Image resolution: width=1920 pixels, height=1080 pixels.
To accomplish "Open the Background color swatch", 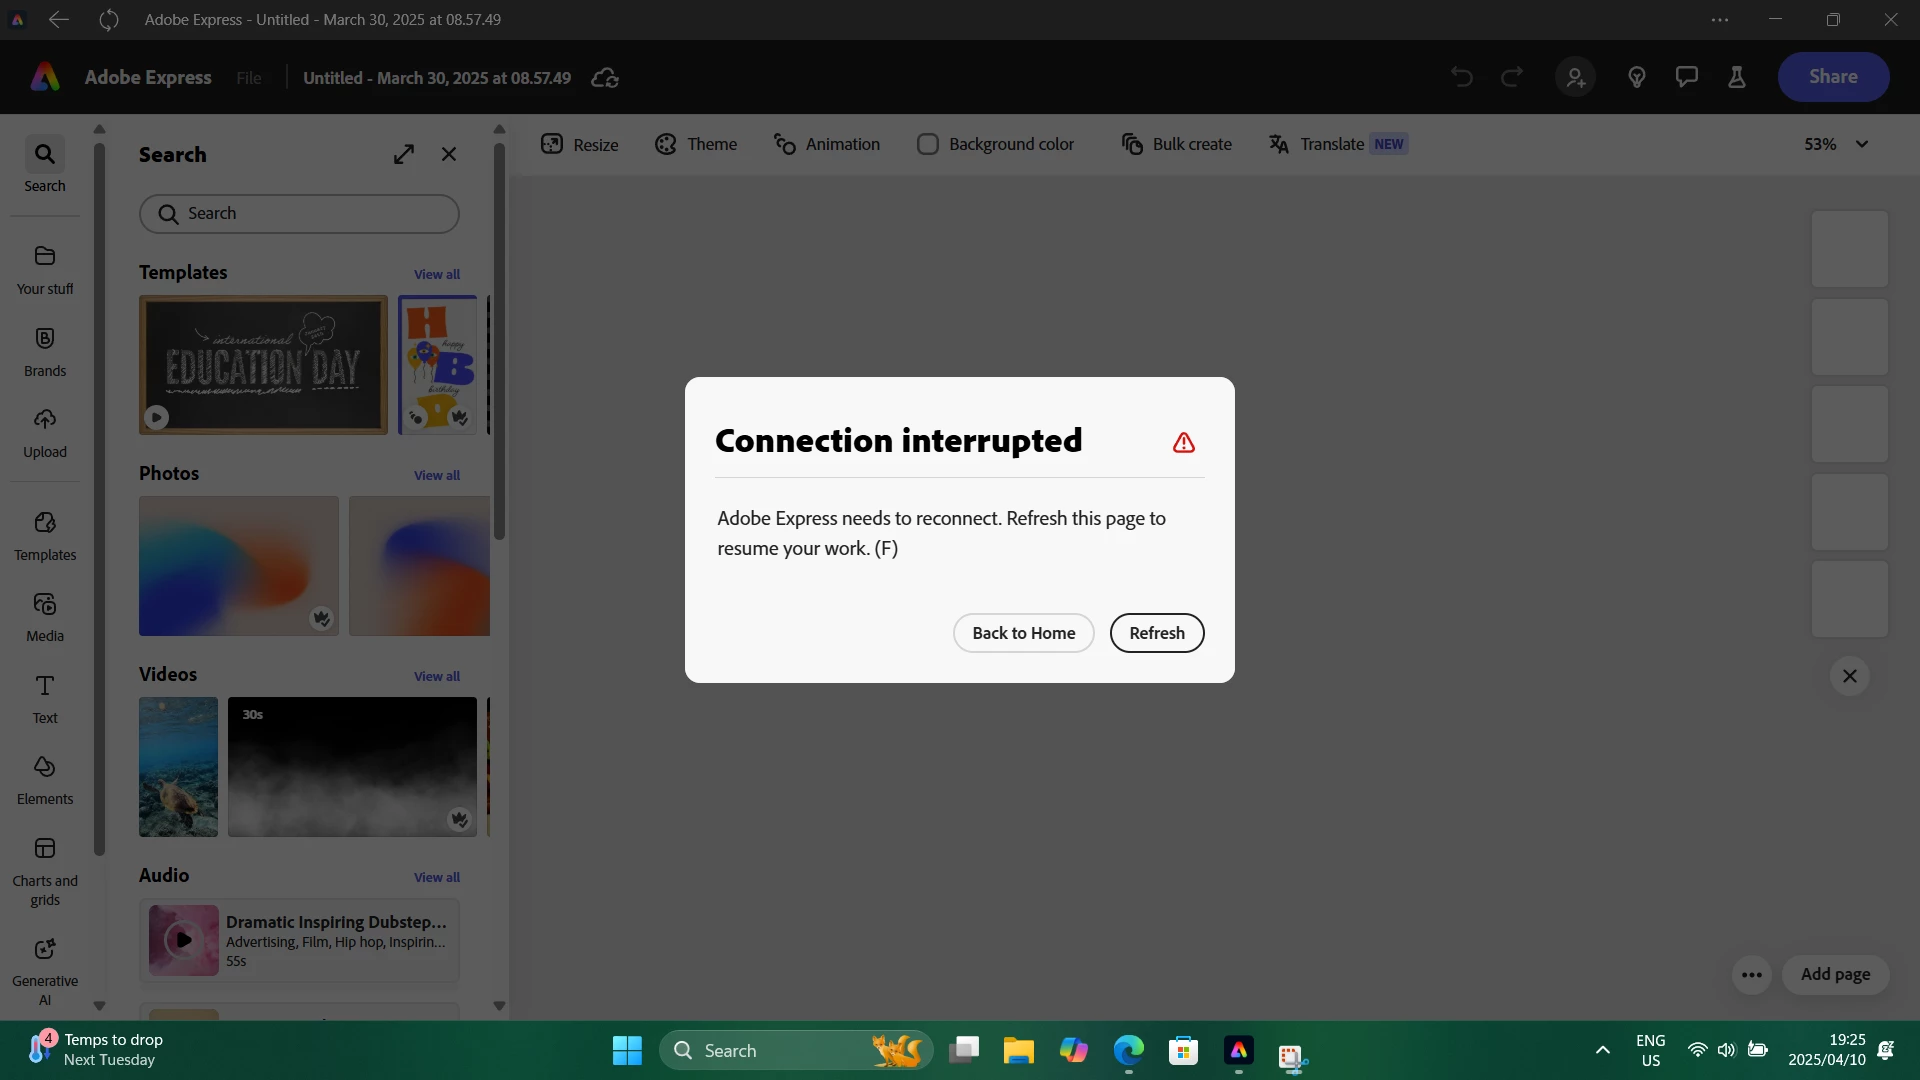I will point(927,144).
